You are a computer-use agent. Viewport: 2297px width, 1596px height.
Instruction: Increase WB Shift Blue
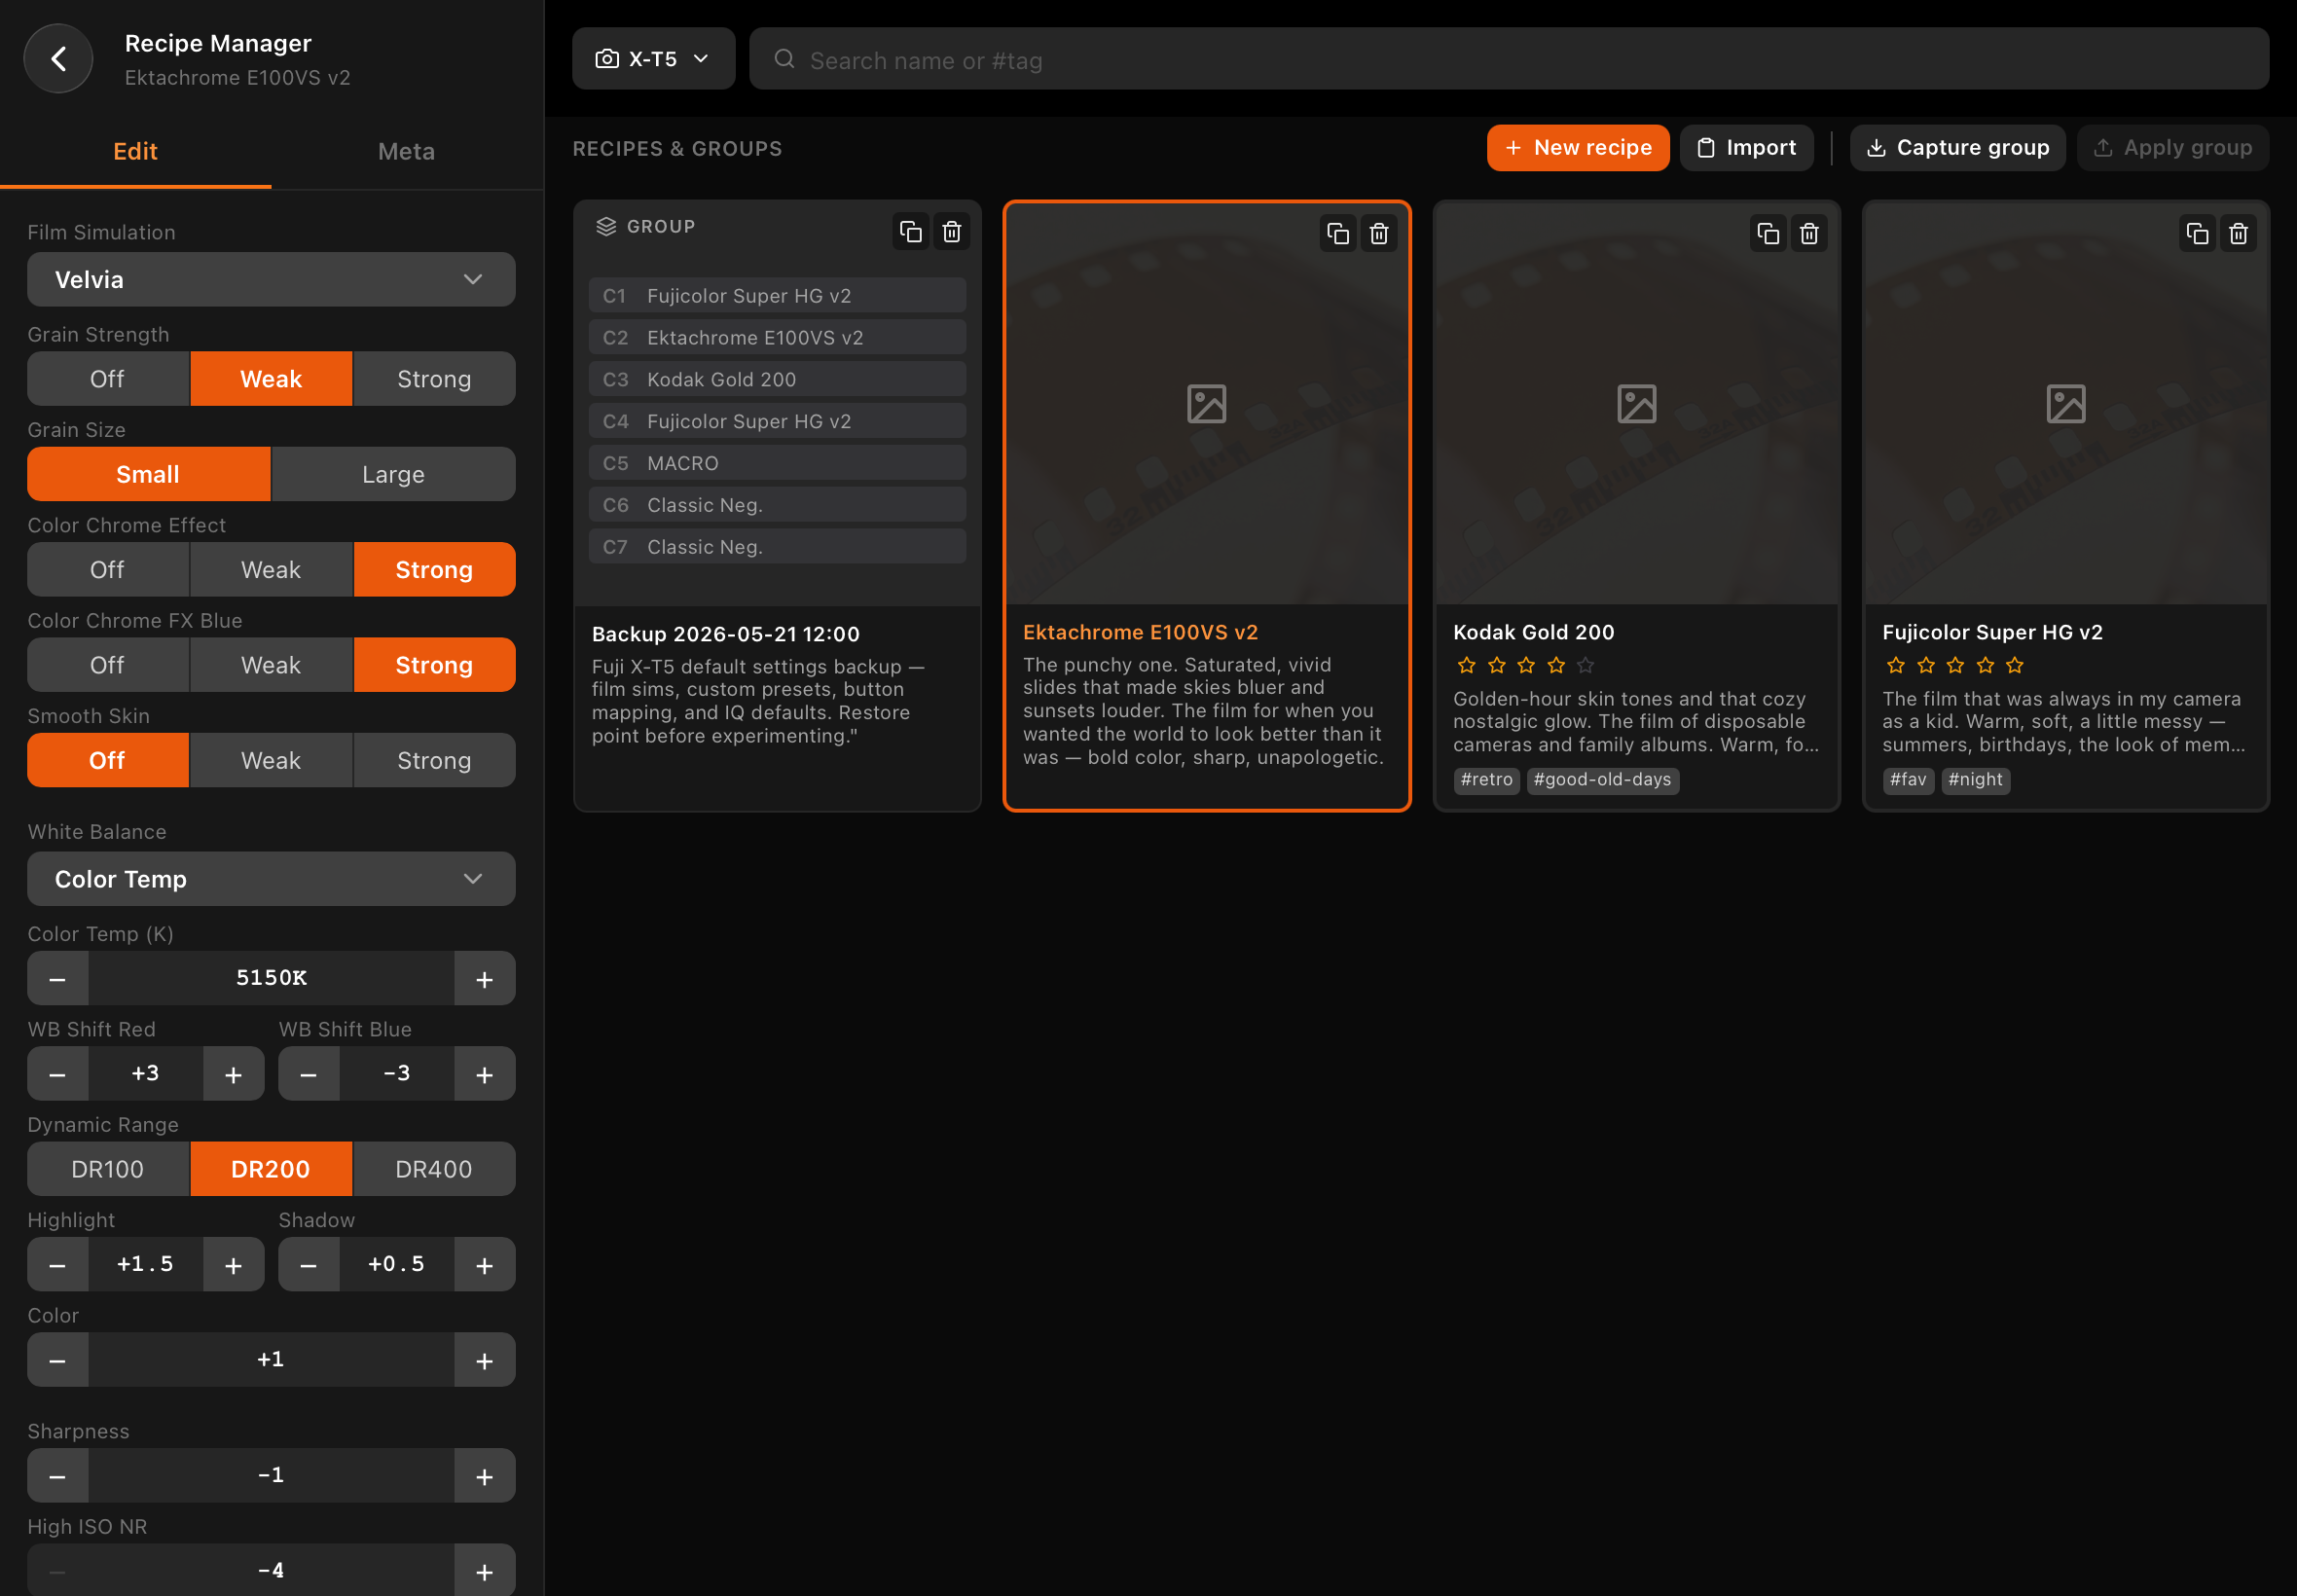click(x=484, y=1074)
